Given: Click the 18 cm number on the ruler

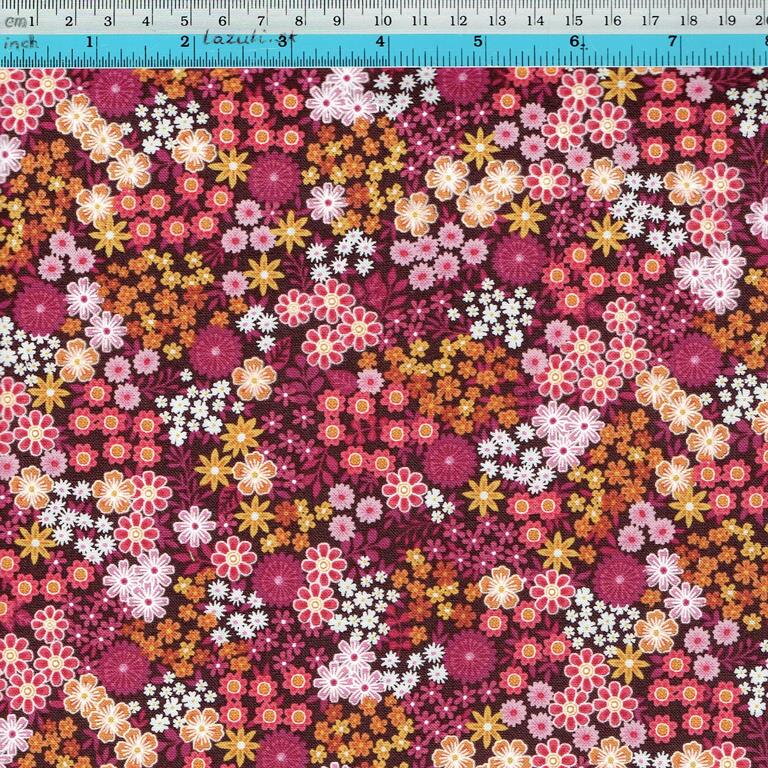Looking at the screenshot, I should [689, 21].
